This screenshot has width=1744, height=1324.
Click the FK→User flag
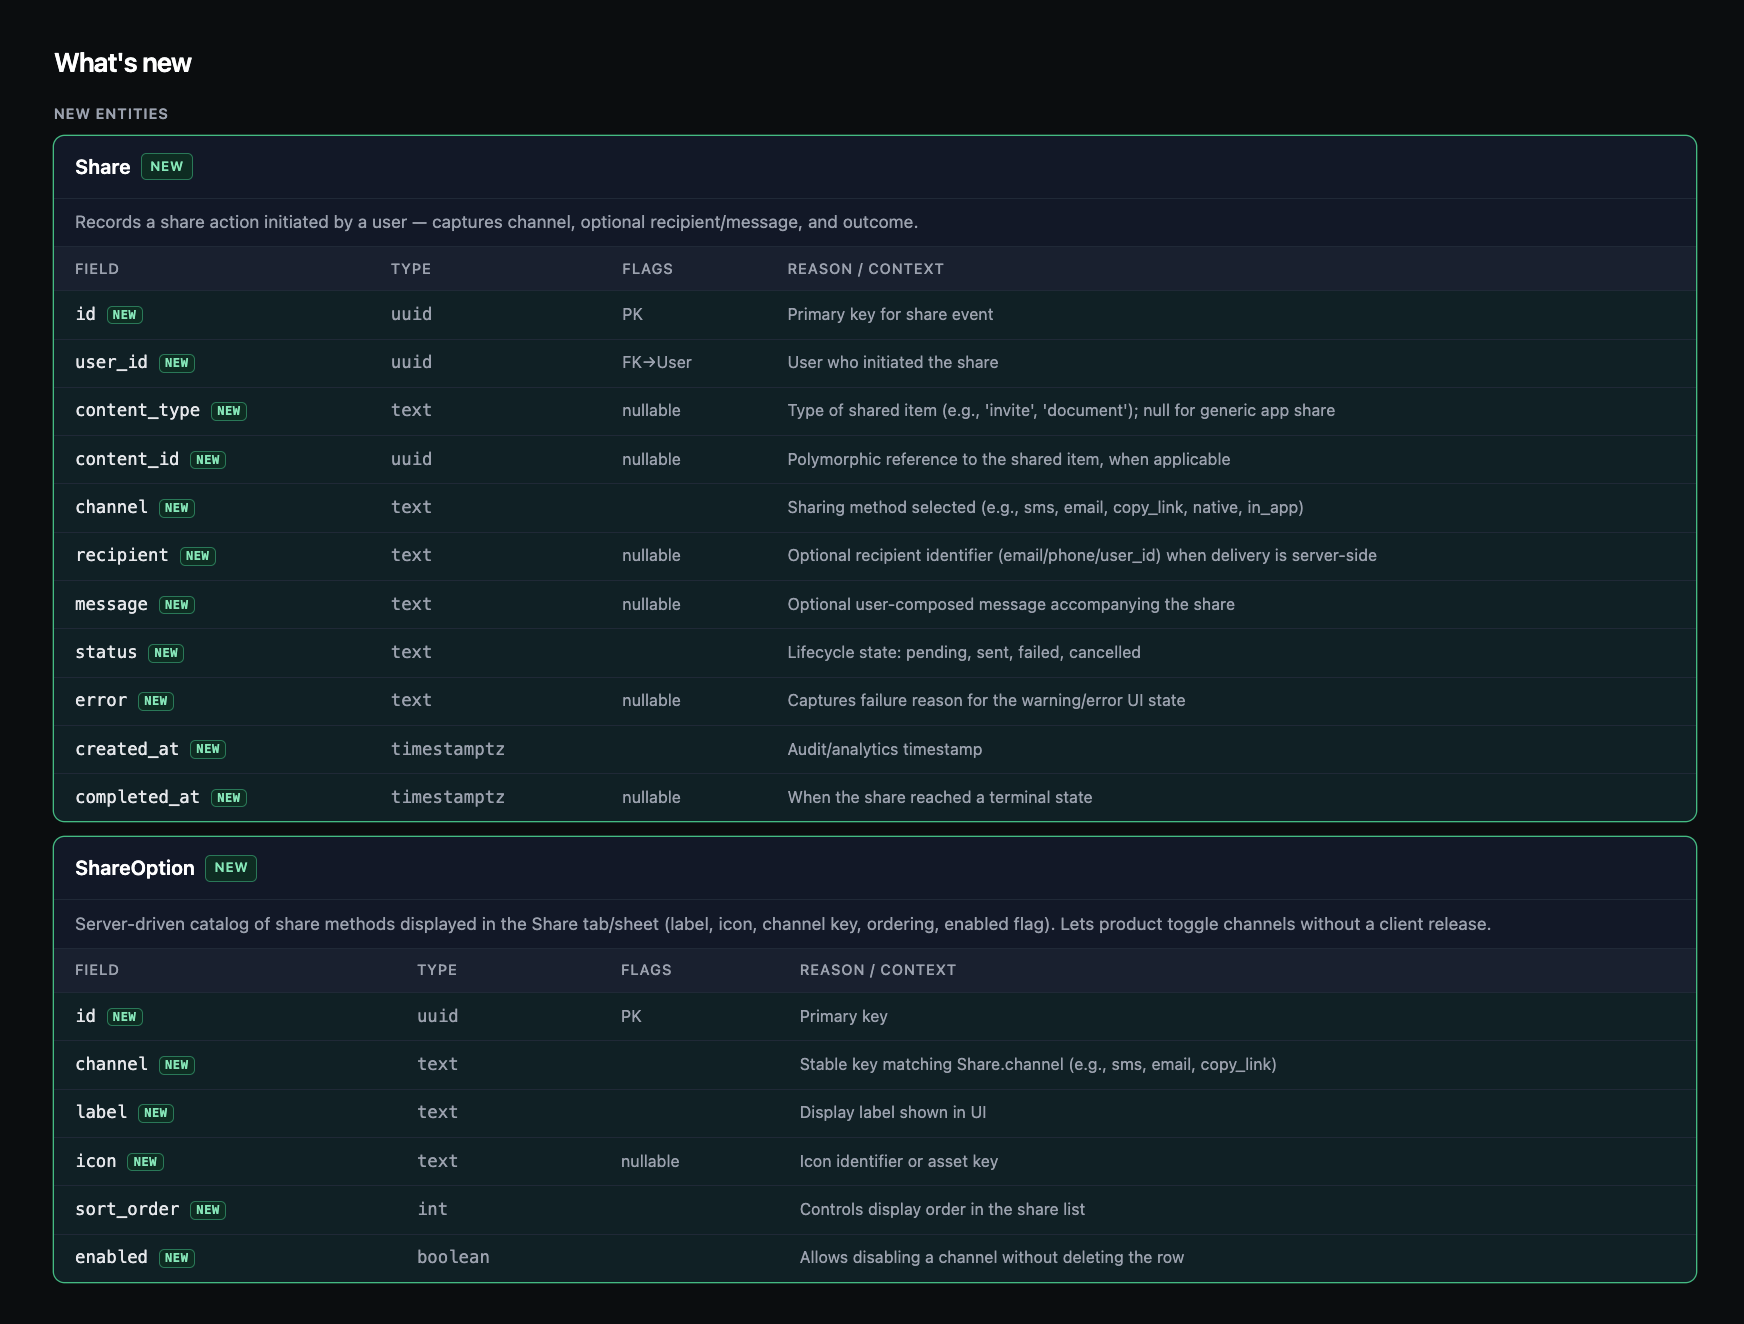tap(656, 362)
